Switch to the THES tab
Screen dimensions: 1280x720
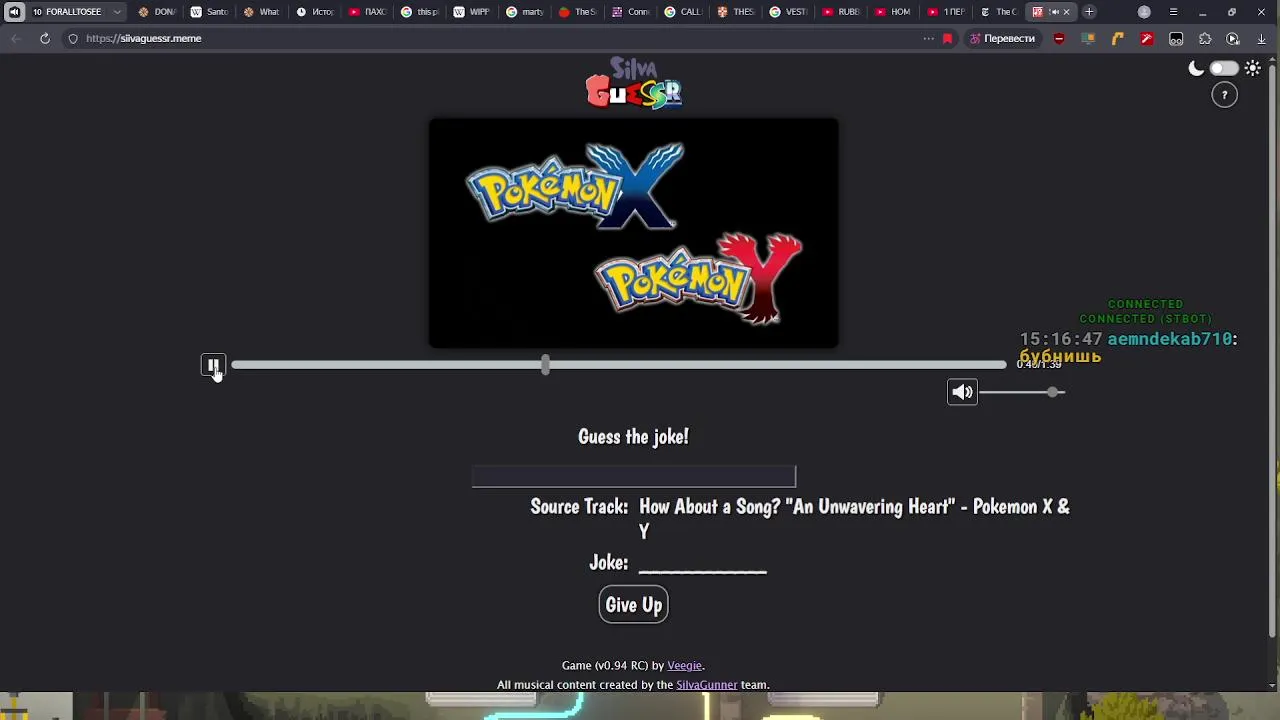736,12
